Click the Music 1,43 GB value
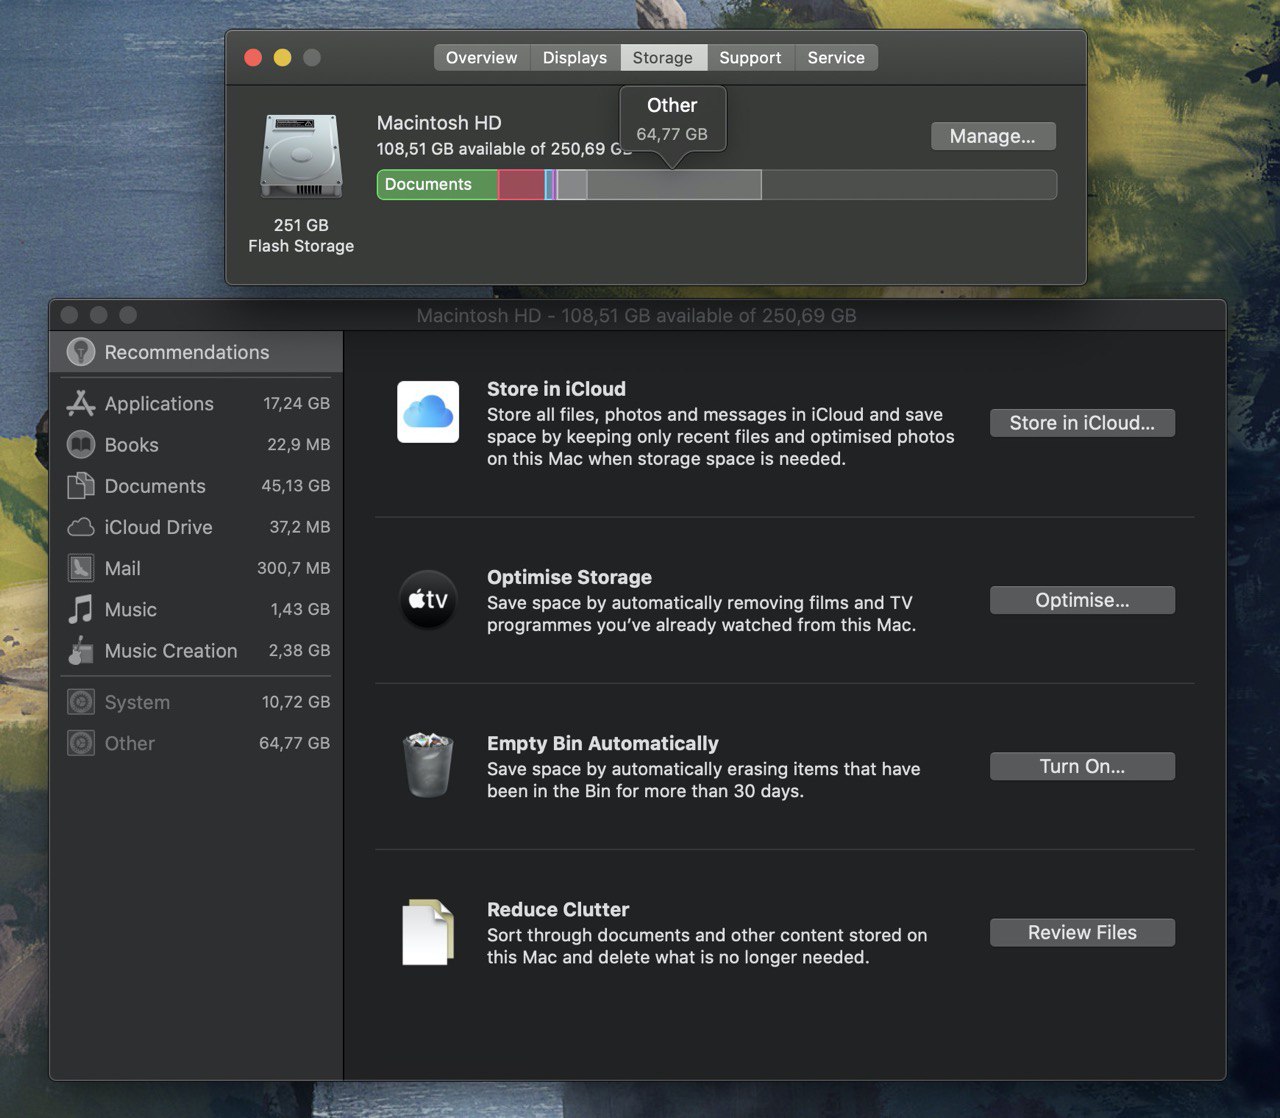1280x1118 pixels. 300,609
